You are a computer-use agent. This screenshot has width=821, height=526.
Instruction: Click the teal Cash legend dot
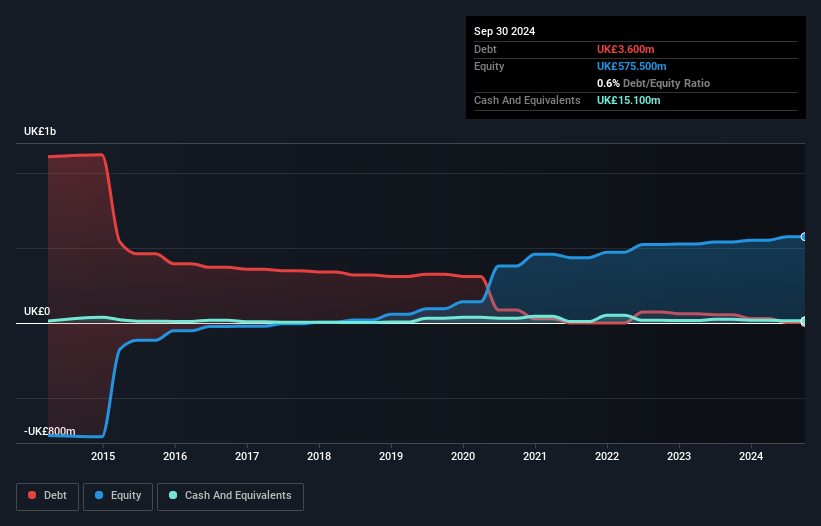pyautogui.click(x=173, y=495)
